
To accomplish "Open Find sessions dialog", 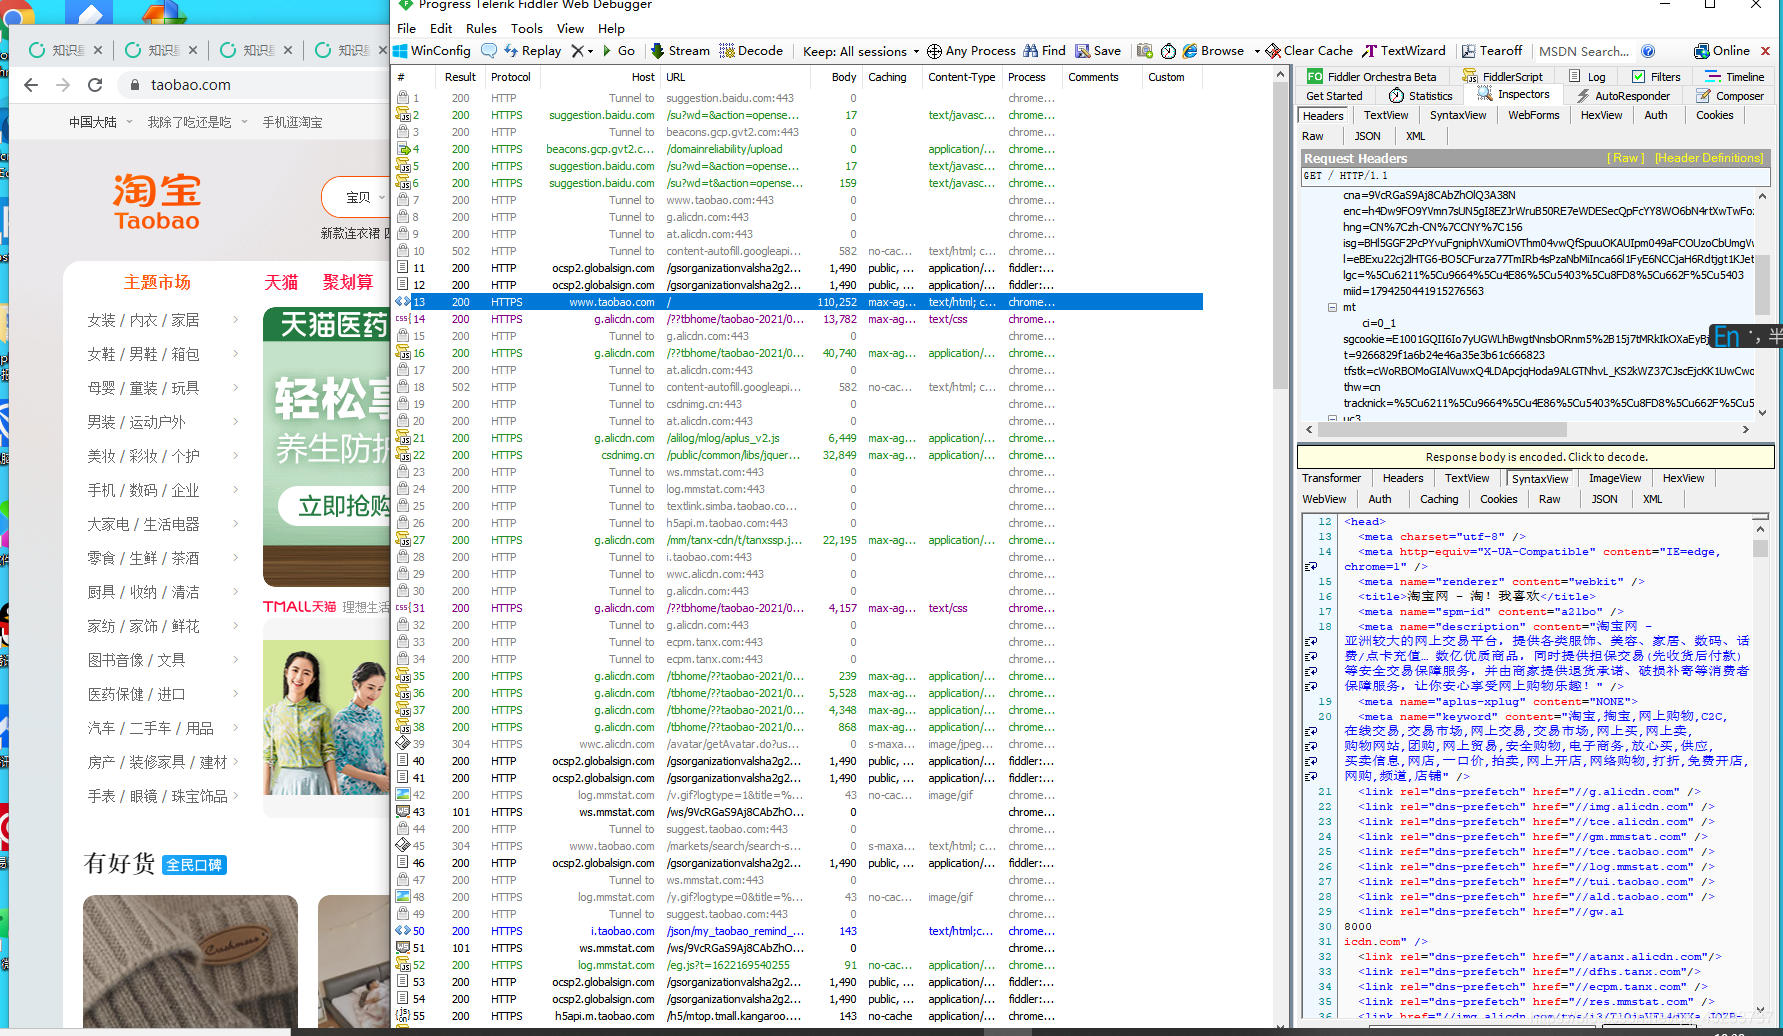I will pos(1044,51).
